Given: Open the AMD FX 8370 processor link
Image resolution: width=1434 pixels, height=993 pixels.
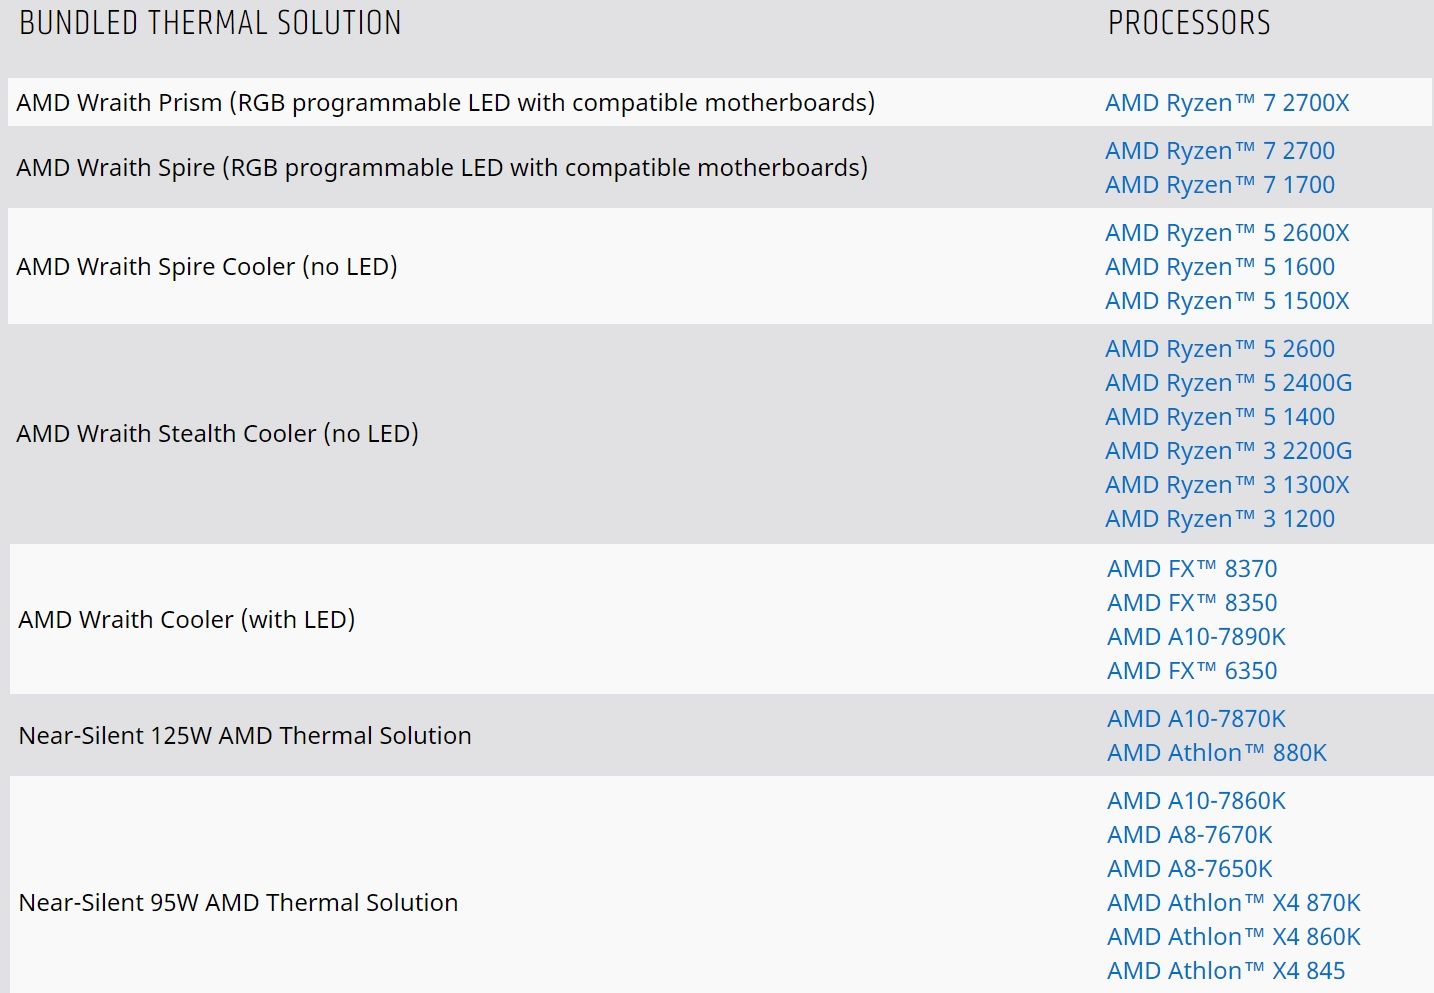Looking at the screenshot, I should (1192, 569).
